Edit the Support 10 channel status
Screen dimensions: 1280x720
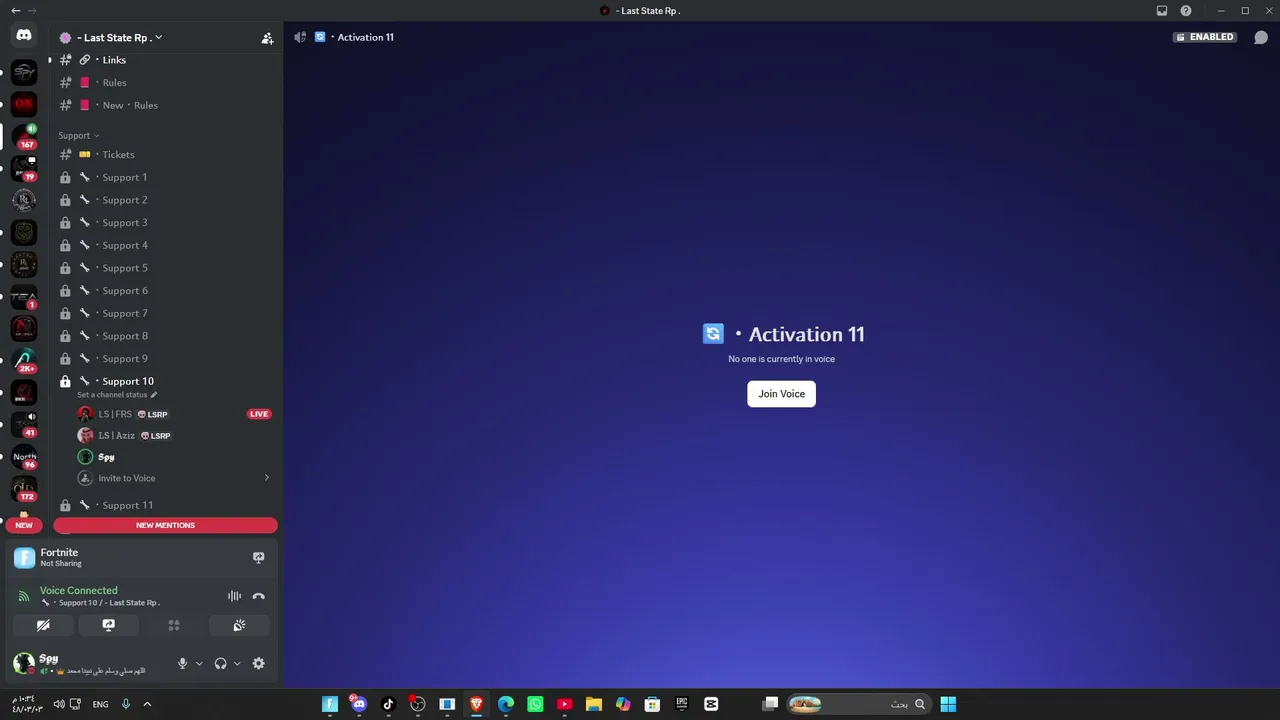point(117,395)
